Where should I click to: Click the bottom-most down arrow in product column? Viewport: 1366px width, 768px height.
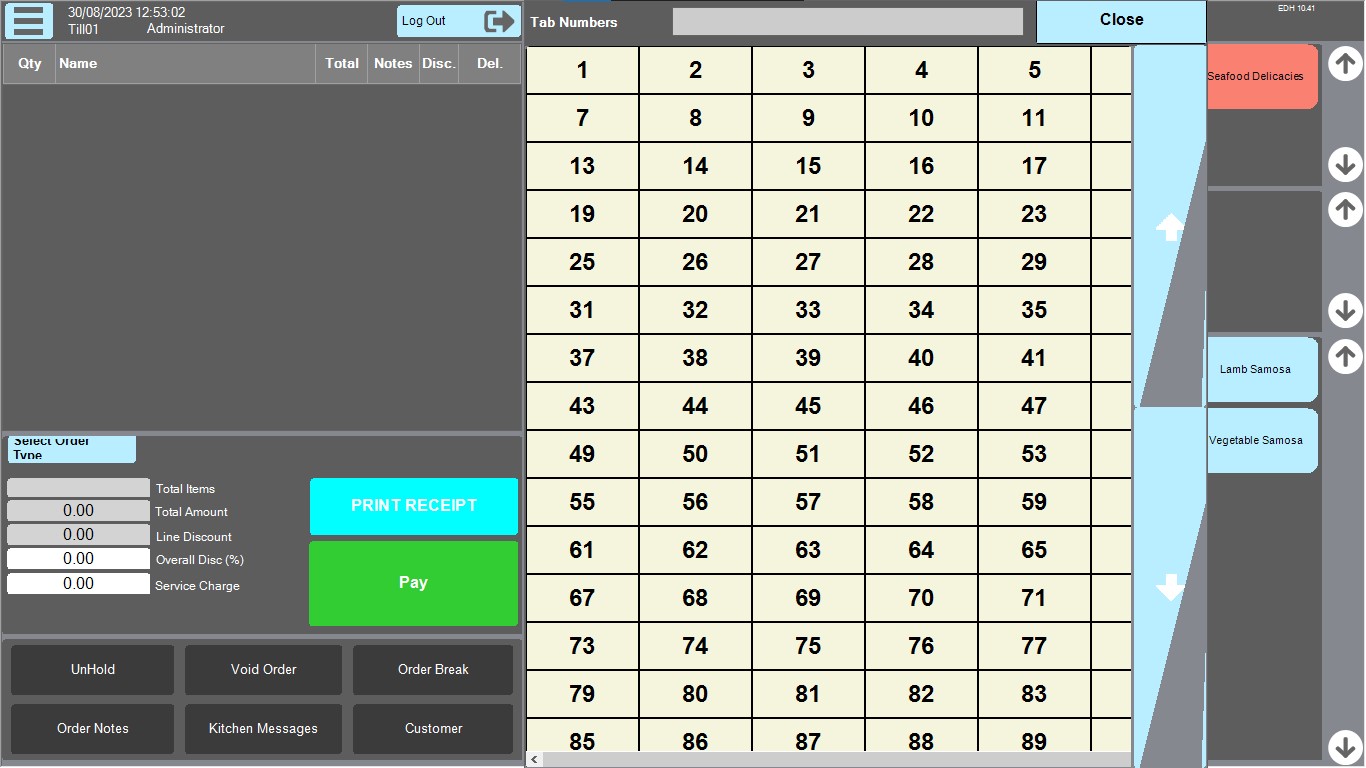1345,746
